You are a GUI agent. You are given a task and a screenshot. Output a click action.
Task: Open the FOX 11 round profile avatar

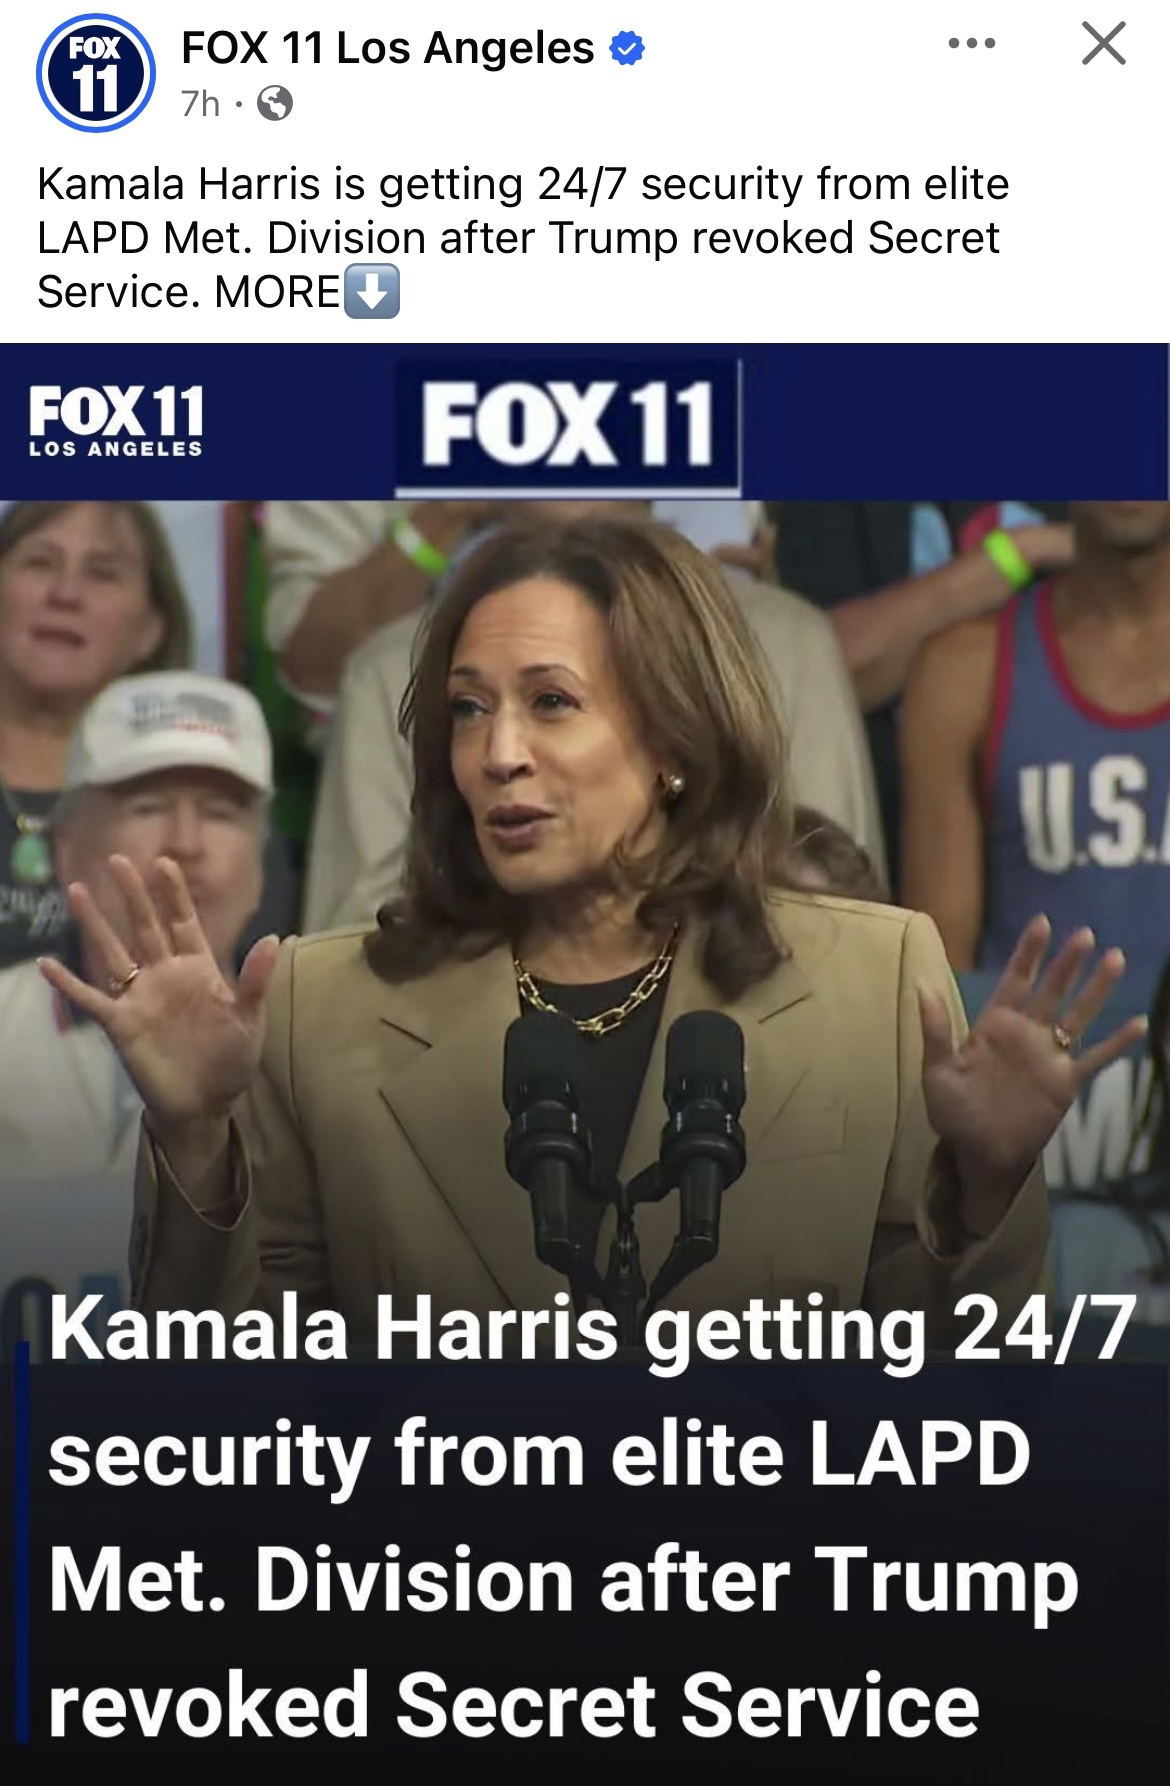pyautogui.click(x=96, y=73)
